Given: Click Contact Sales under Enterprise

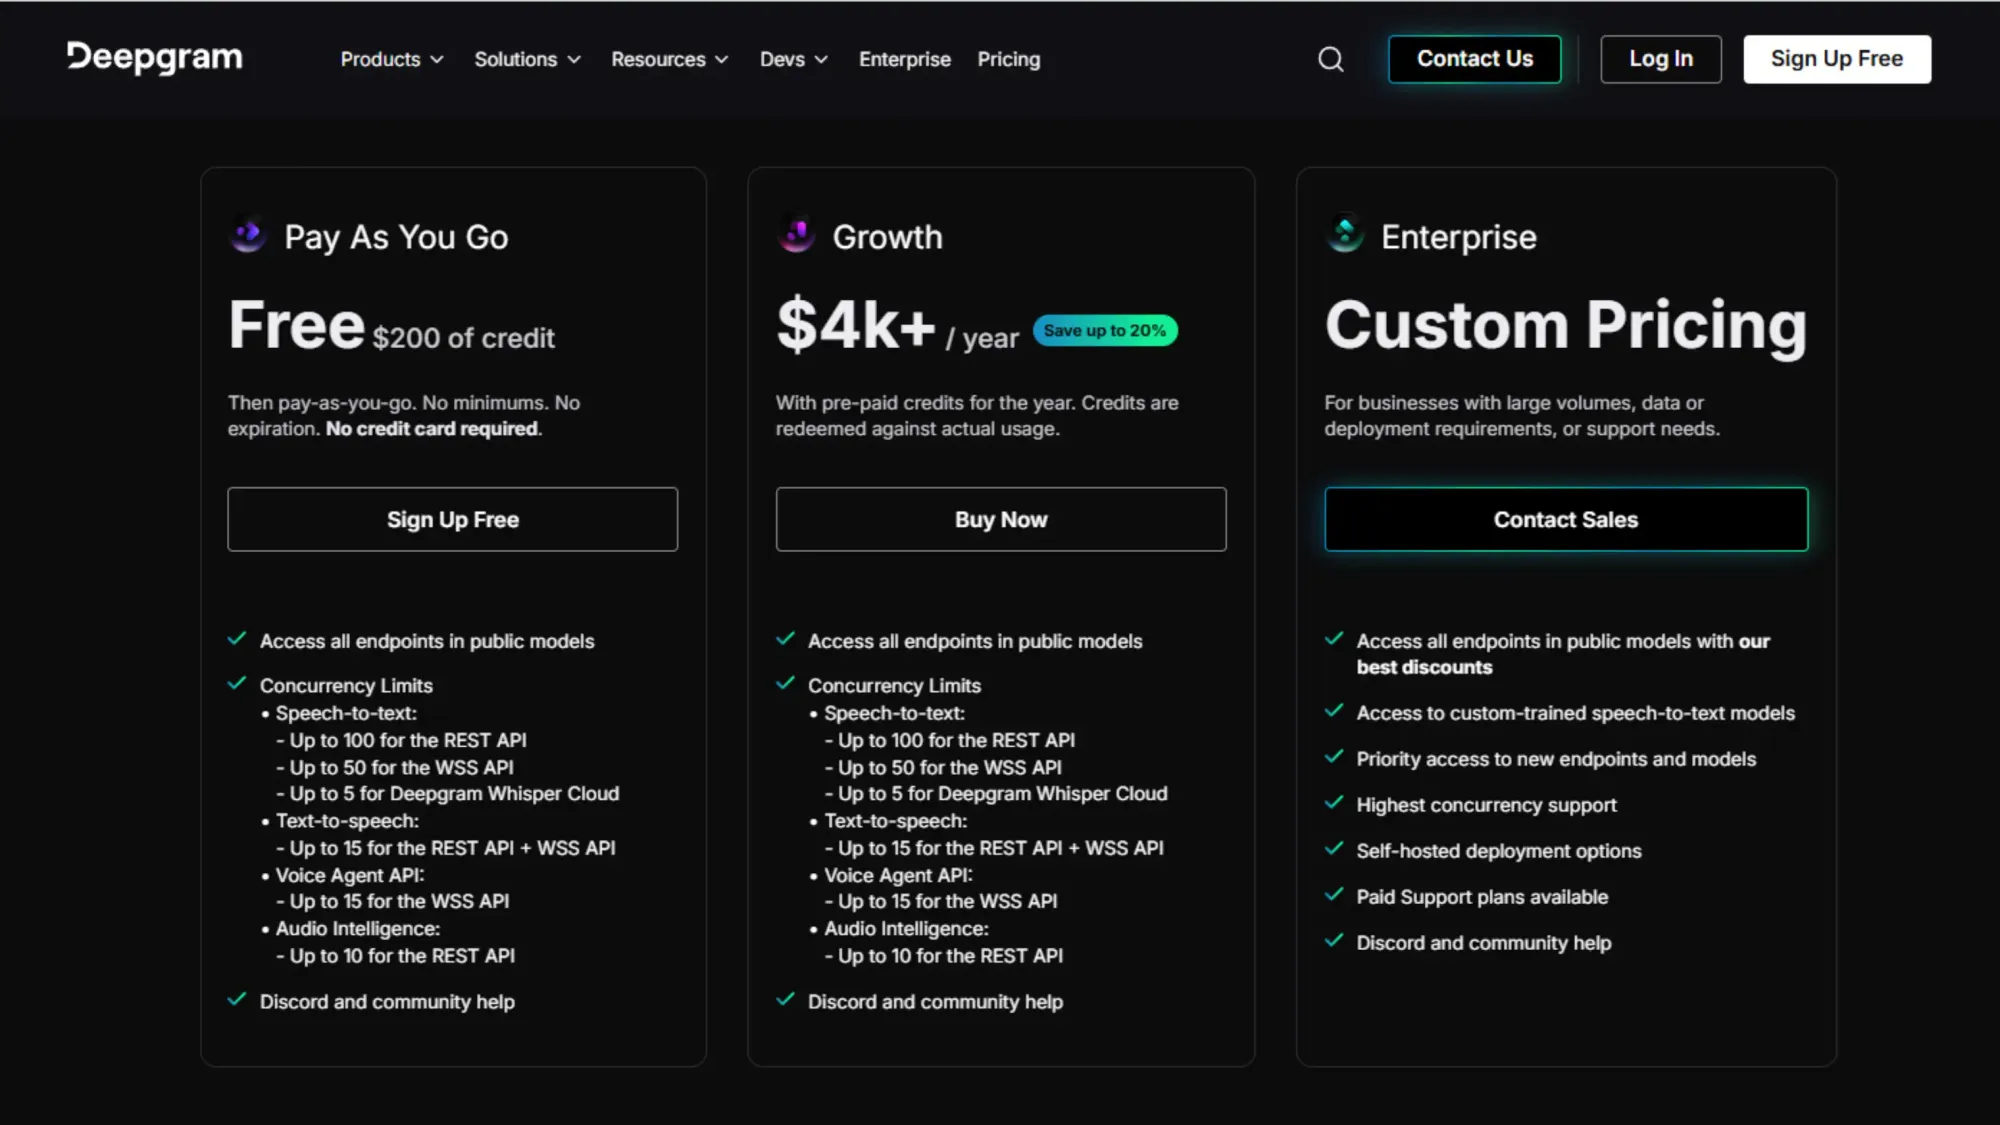Looking at the screenshot, I should [1566, 519].
